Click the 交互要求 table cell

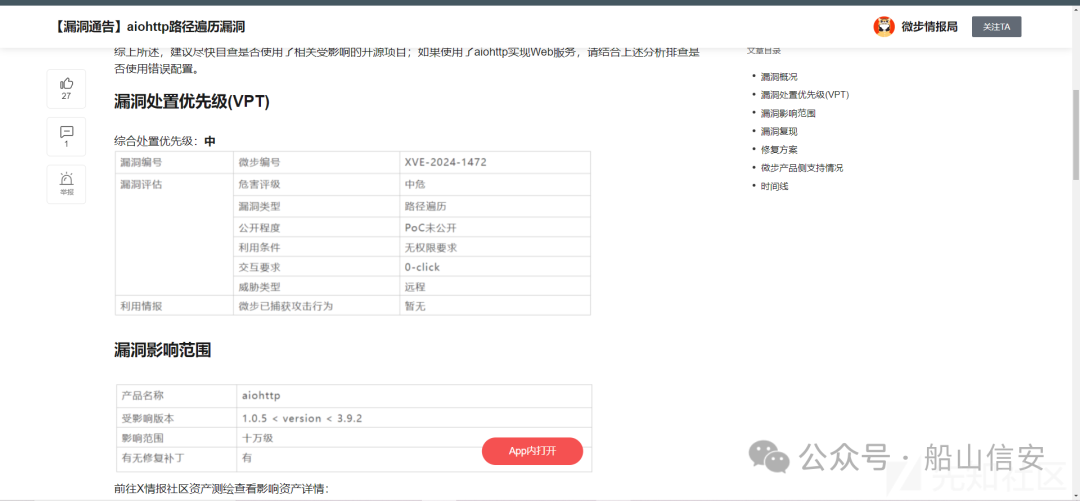pyautogui.click(x=316, y=267)
